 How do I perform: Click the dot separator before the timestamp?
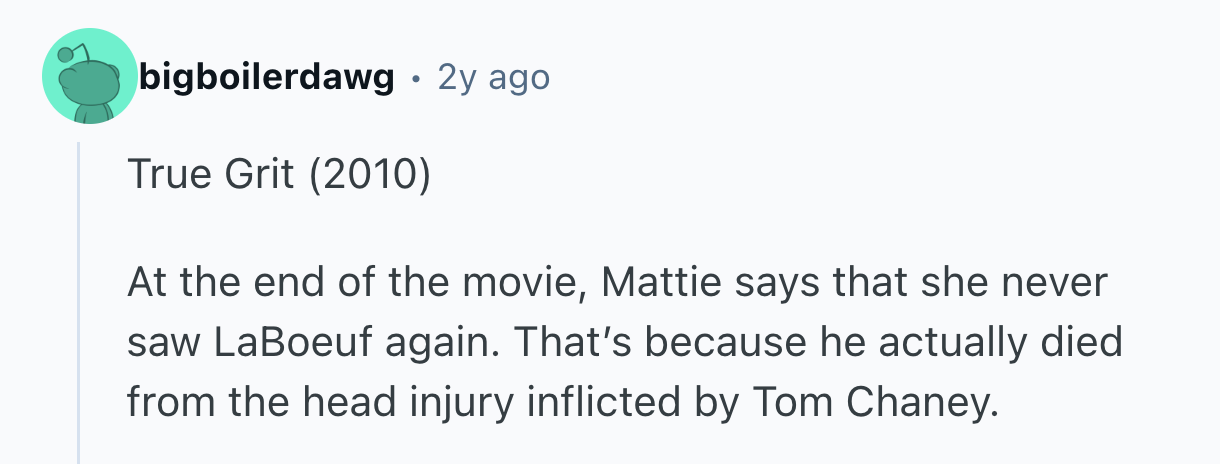(416, 78)
